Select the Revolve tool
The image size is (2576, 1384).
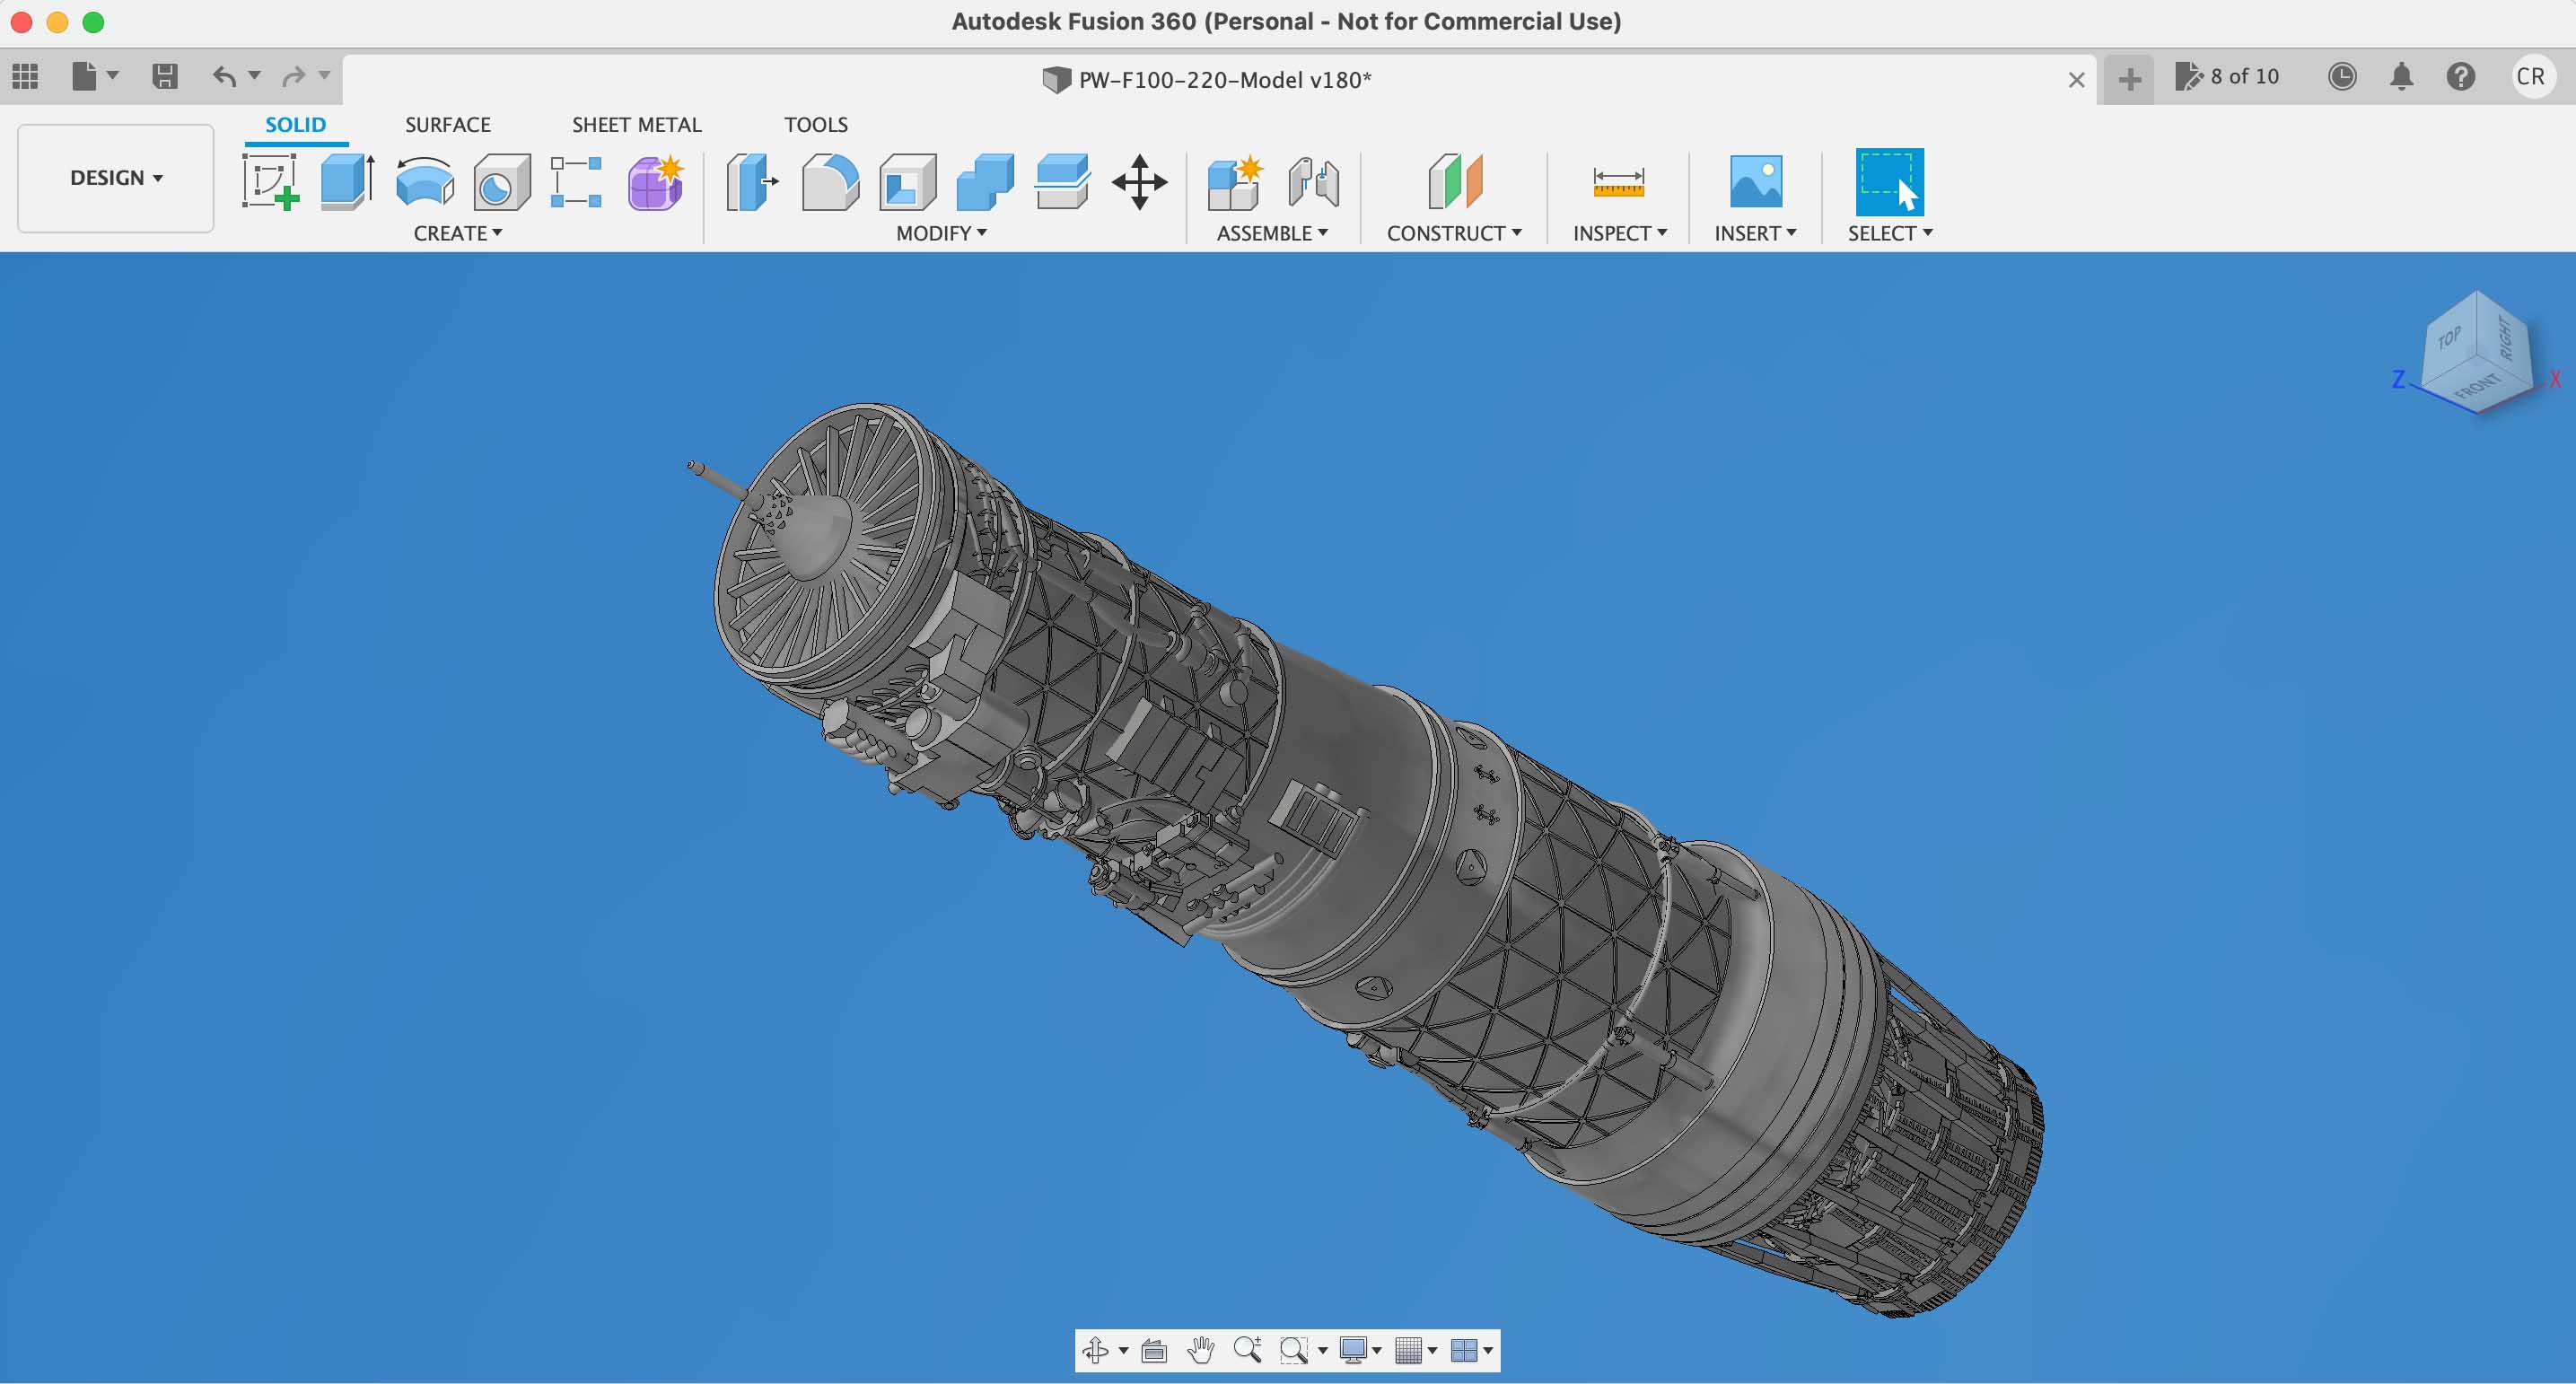[x=425, y=181]
